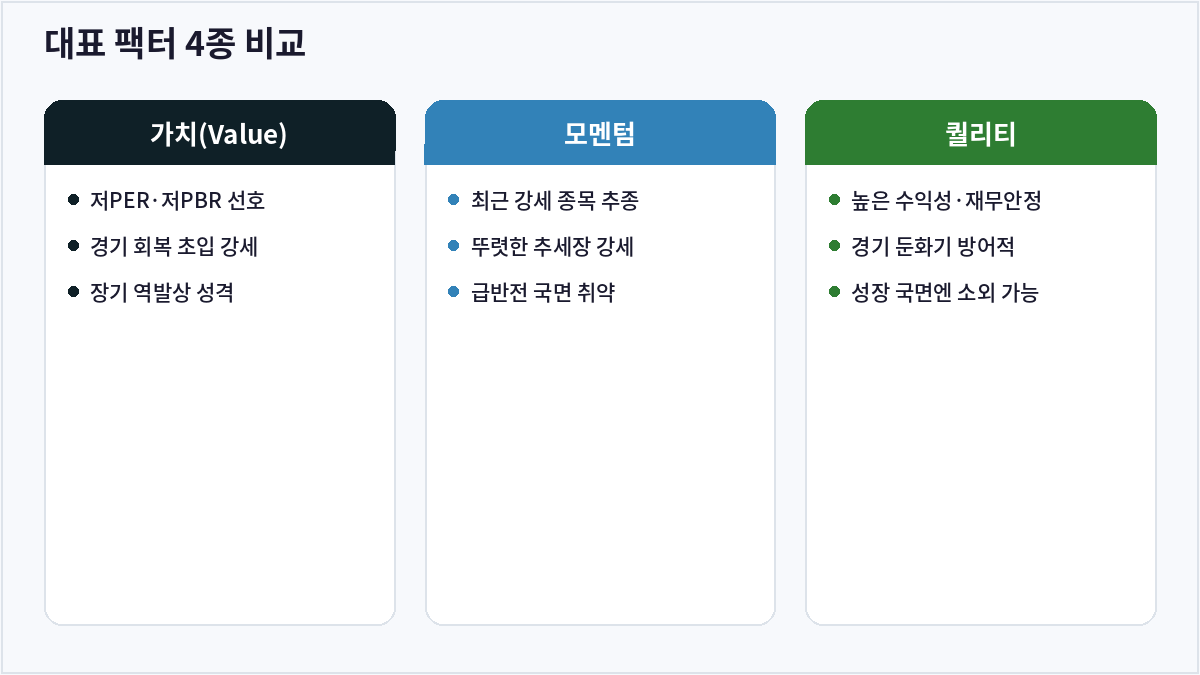Click the green bullet beside 높은 수익성·재무안정

point(835,200)
